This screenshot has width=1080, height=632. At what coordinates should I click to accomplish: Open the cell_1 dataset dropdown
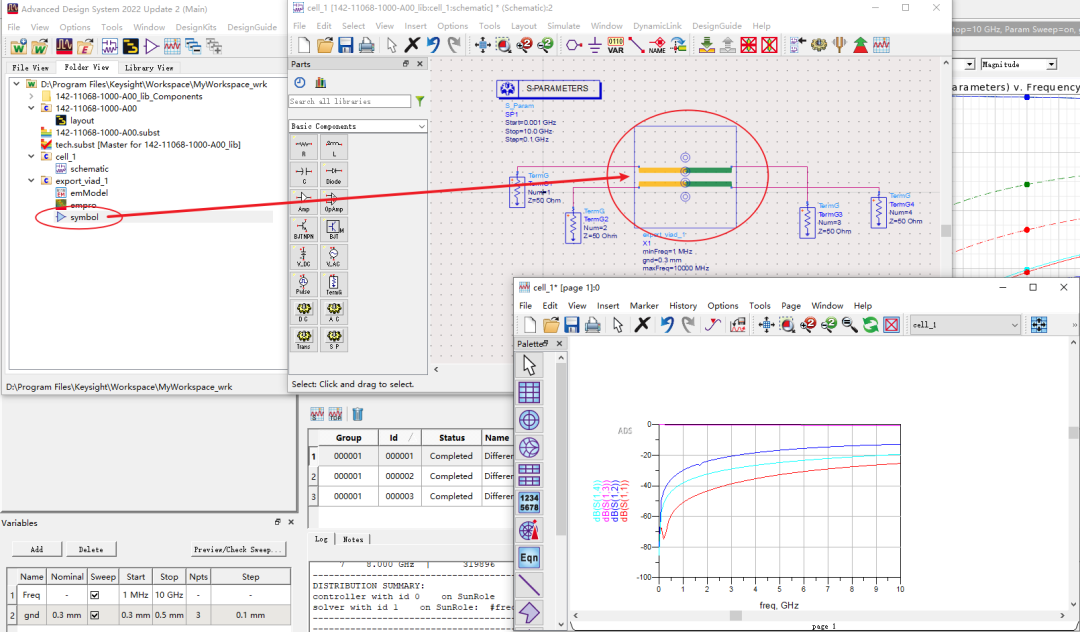(965, 325)
